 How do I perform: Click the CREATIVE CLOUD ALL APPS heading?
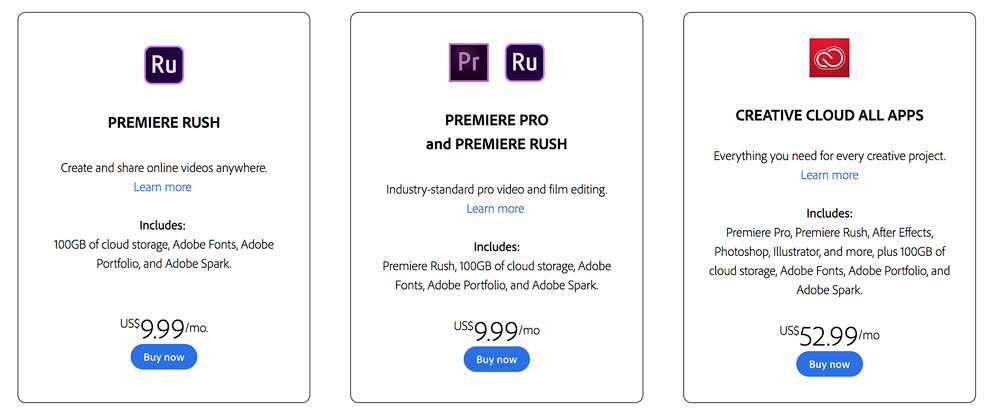829,115
